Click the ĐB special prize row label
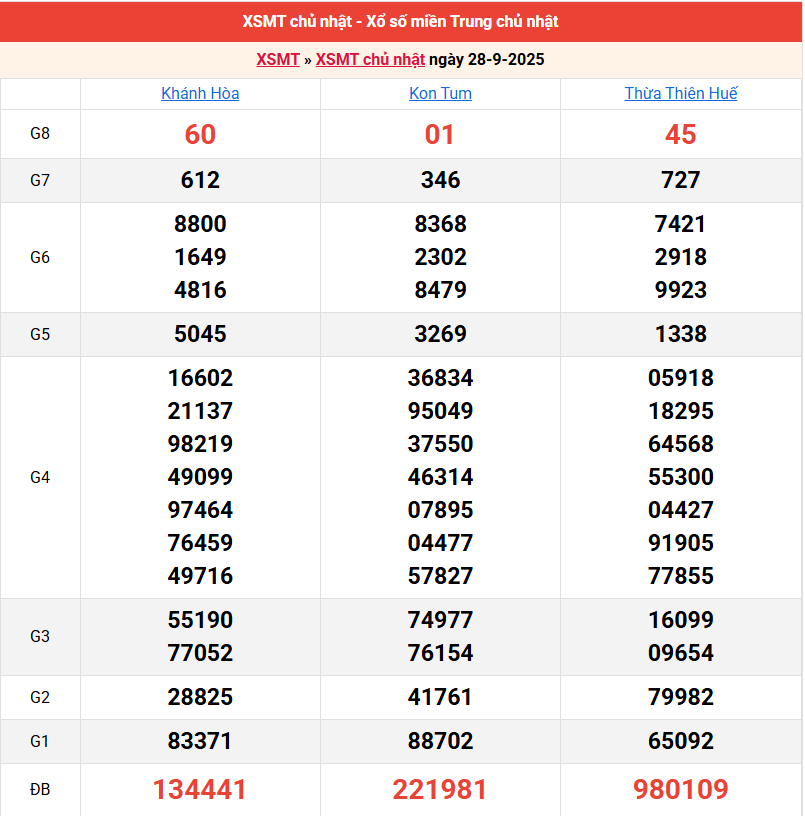The image size is (805, 816). tap(40, 790)
